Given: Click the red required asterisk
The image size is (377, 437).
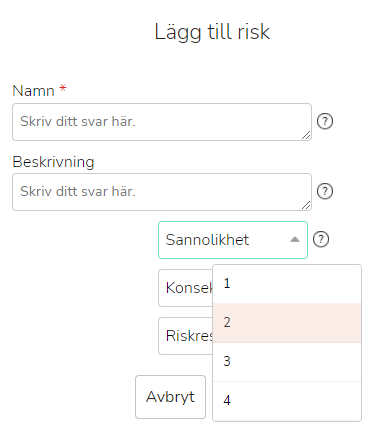Looking at the screenshot, I should (63, 88).
